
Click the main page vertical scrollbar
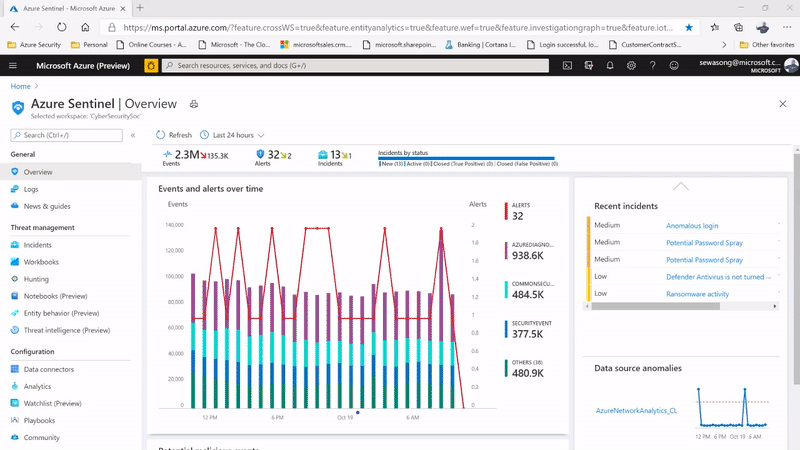click(796, 269)
